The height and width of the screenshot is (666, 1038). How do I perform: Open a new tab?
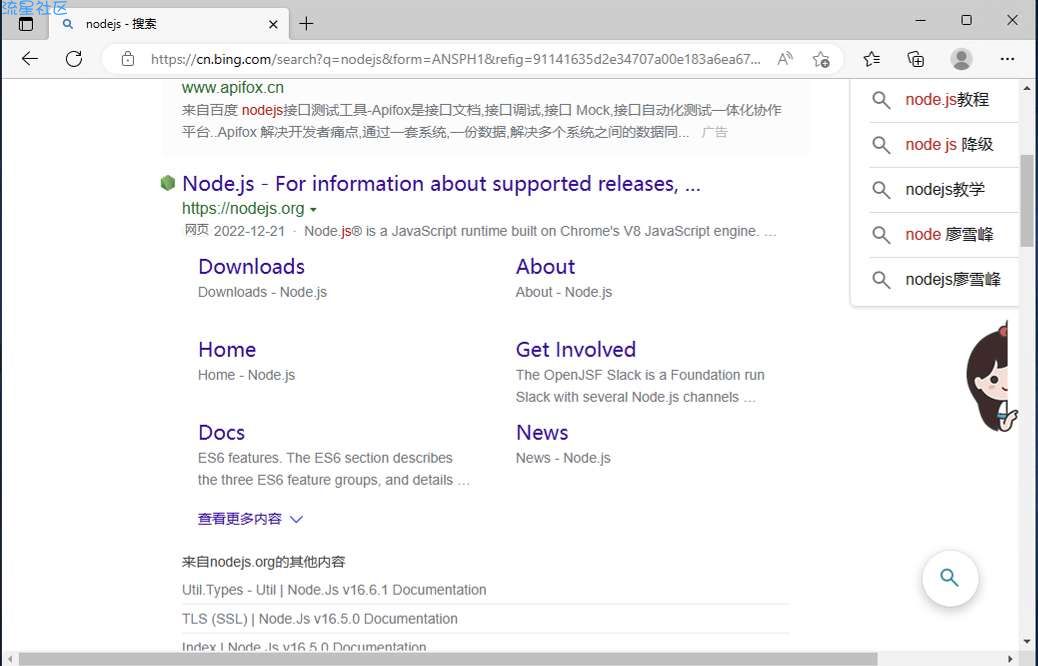point(306,24)
